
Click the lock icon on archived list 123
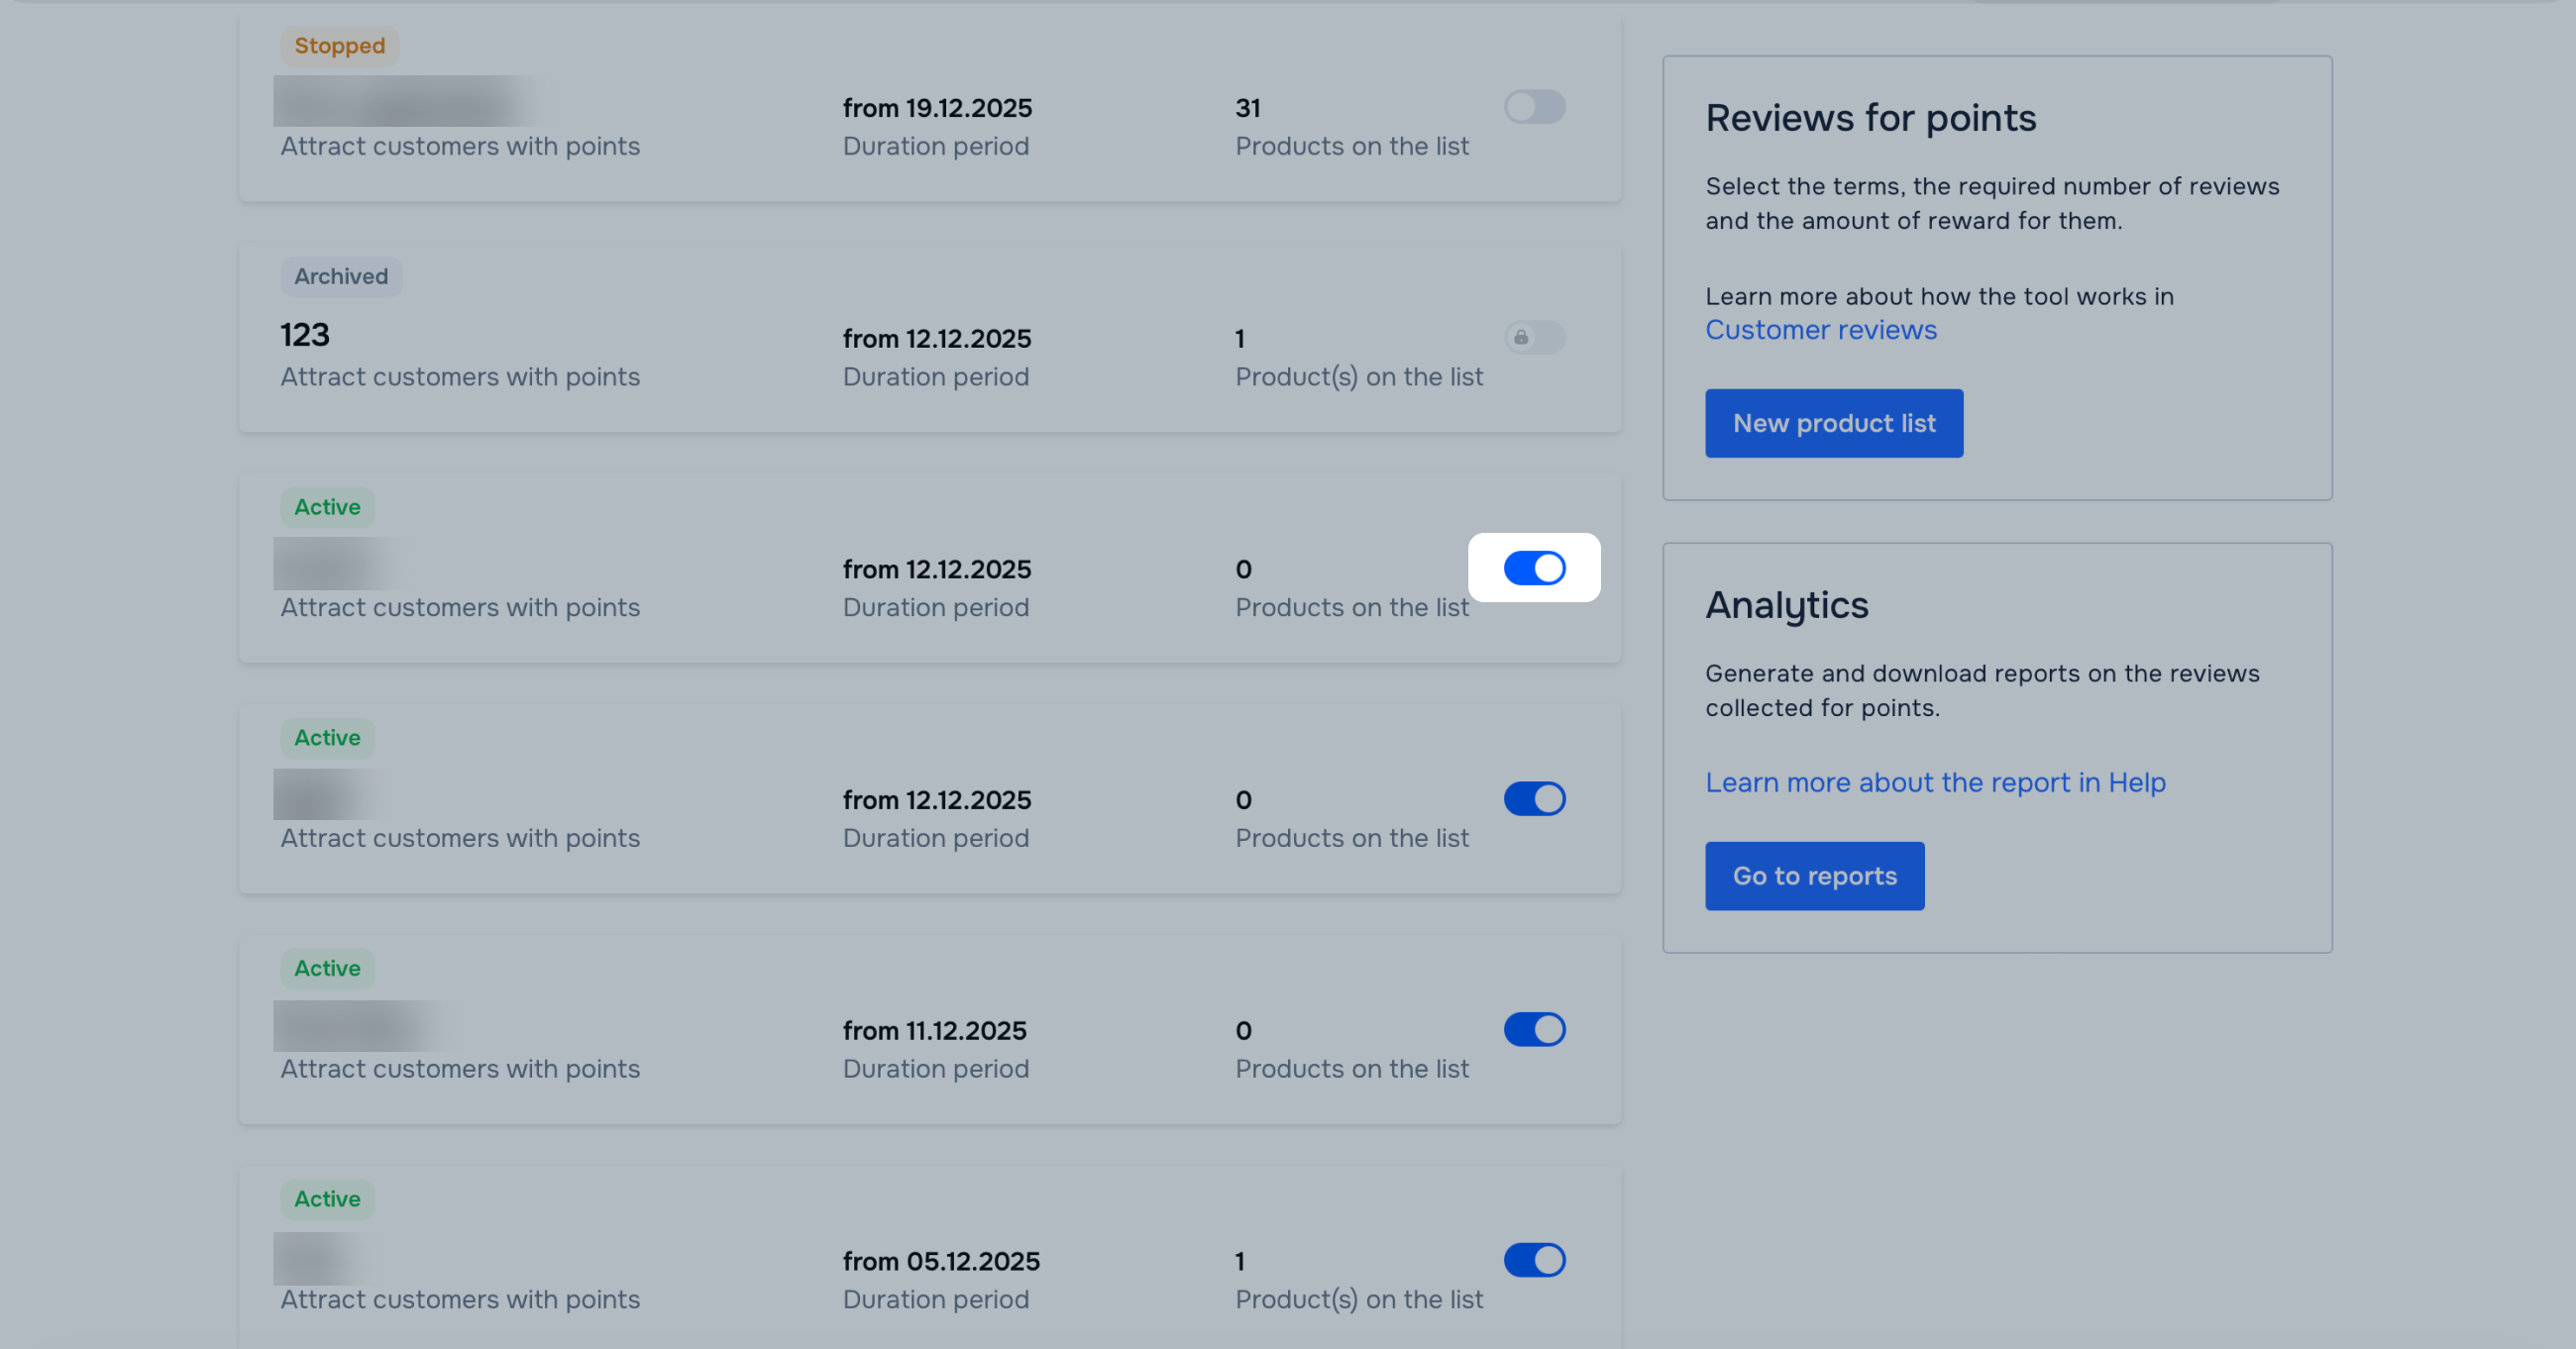(1521, 338)
